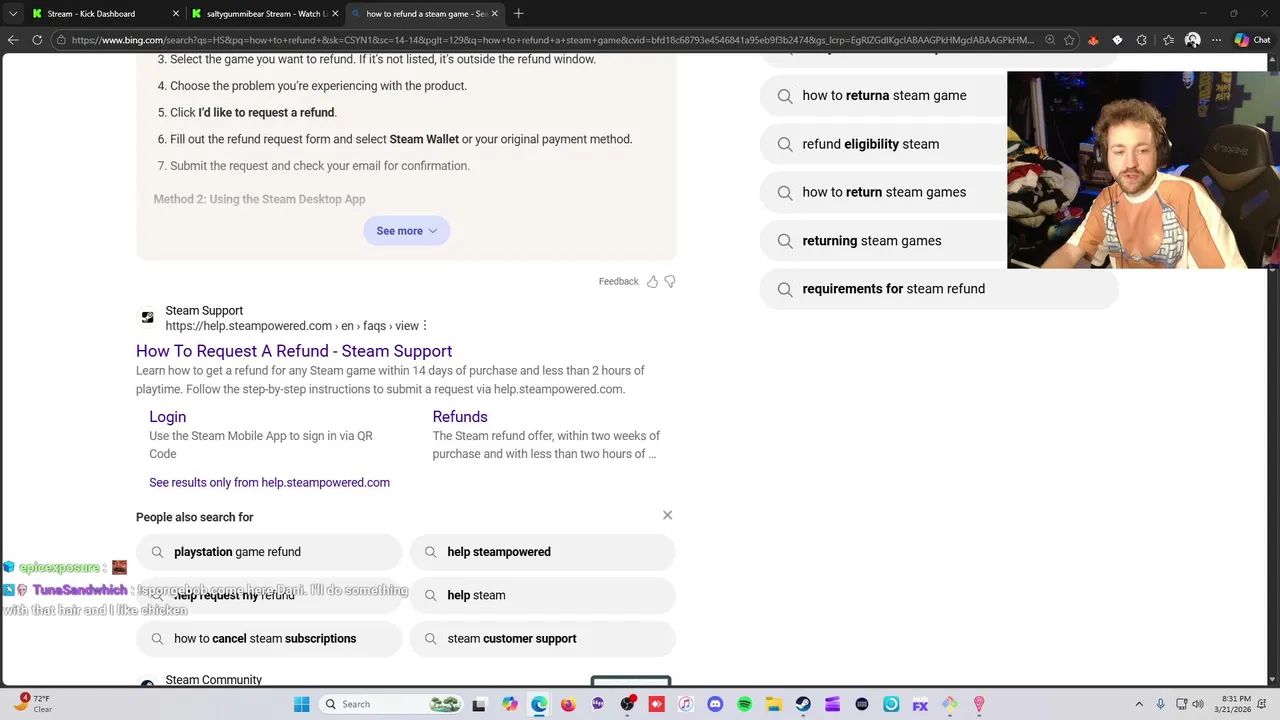Open Microsoft Edge on the taskbar
The image size is (1280, 720).
click(539, 704)
